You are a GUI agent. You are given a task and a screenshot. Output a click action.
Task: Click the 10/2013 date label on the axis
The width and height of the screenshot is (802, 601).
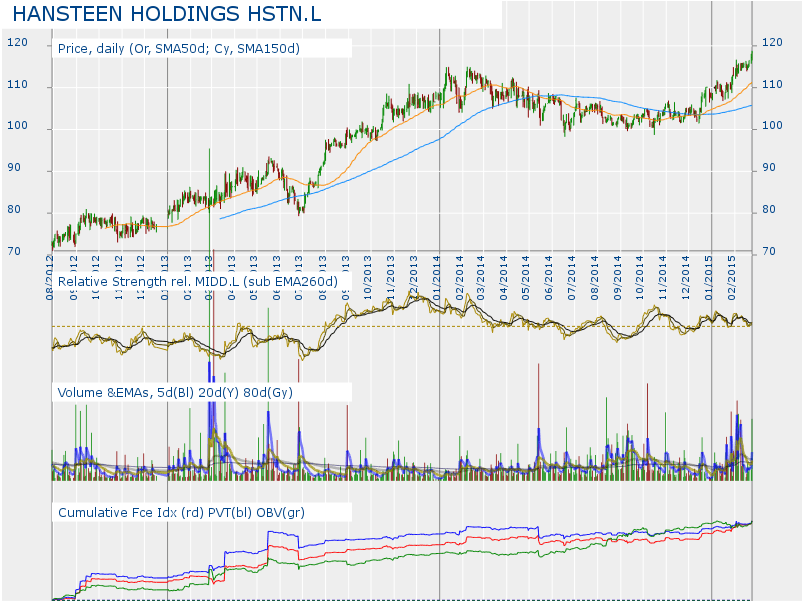coord(368,273)
